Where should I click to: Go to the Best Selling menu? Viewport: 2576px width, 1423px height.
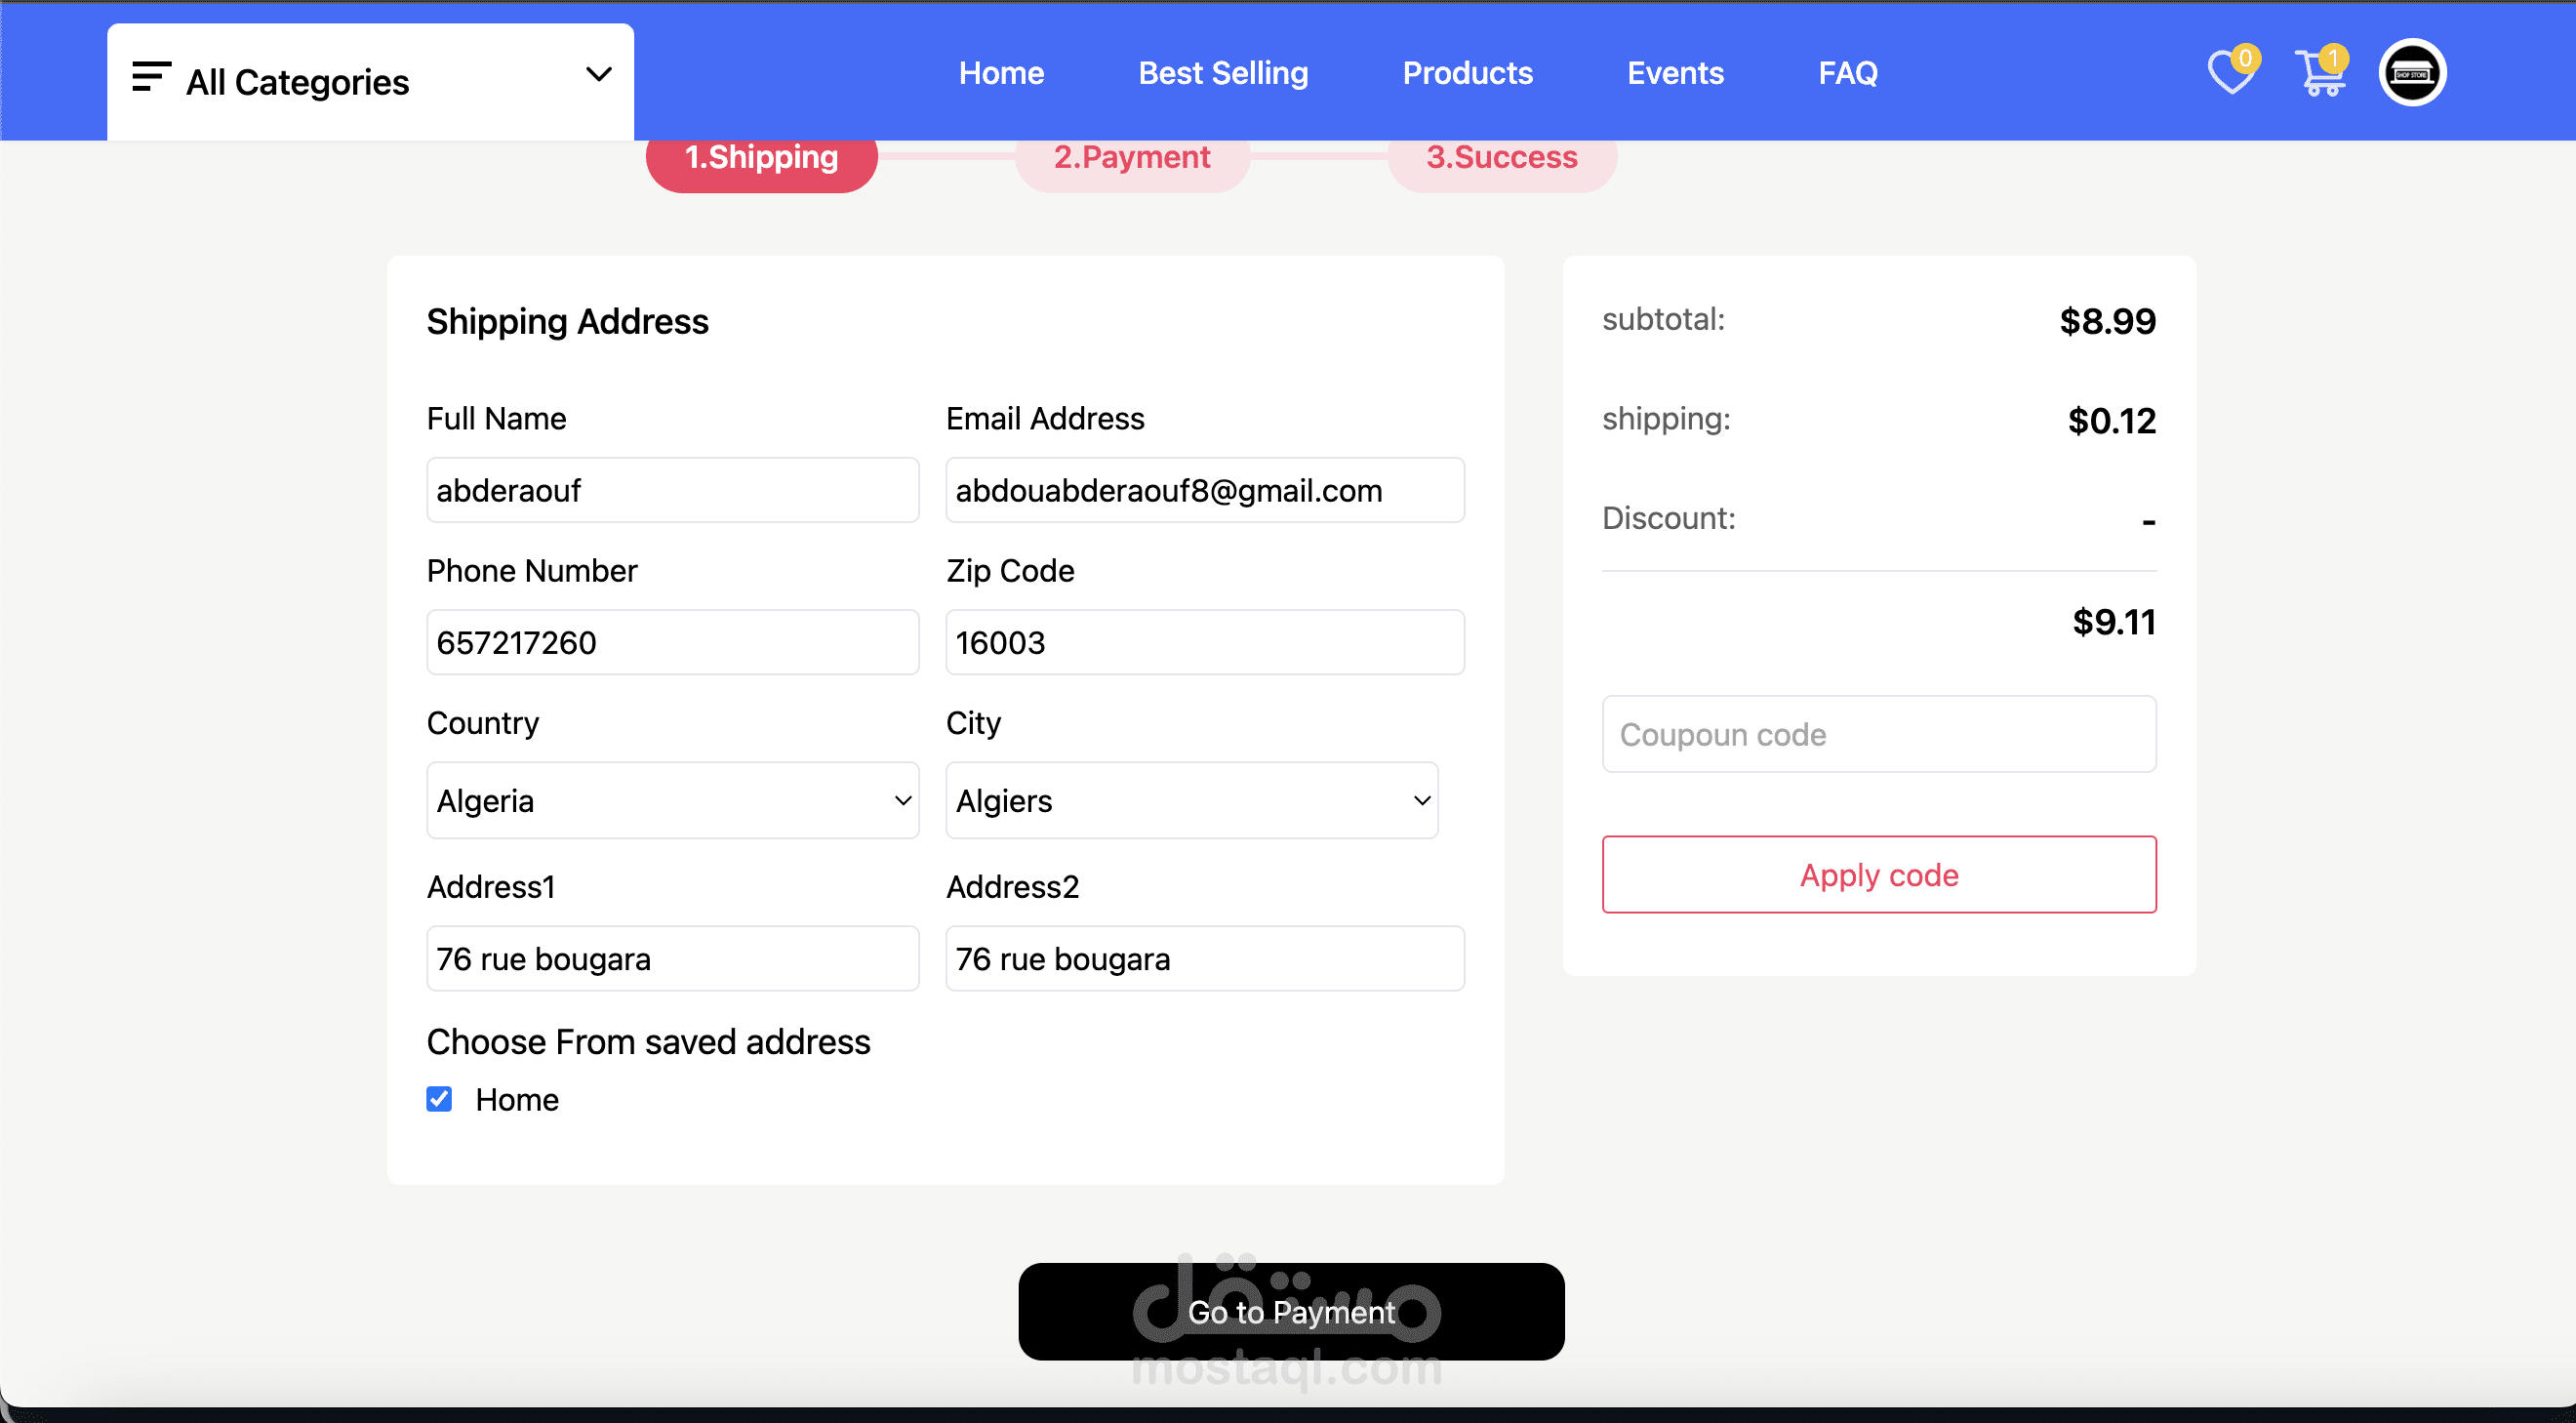click(1223, 73)
